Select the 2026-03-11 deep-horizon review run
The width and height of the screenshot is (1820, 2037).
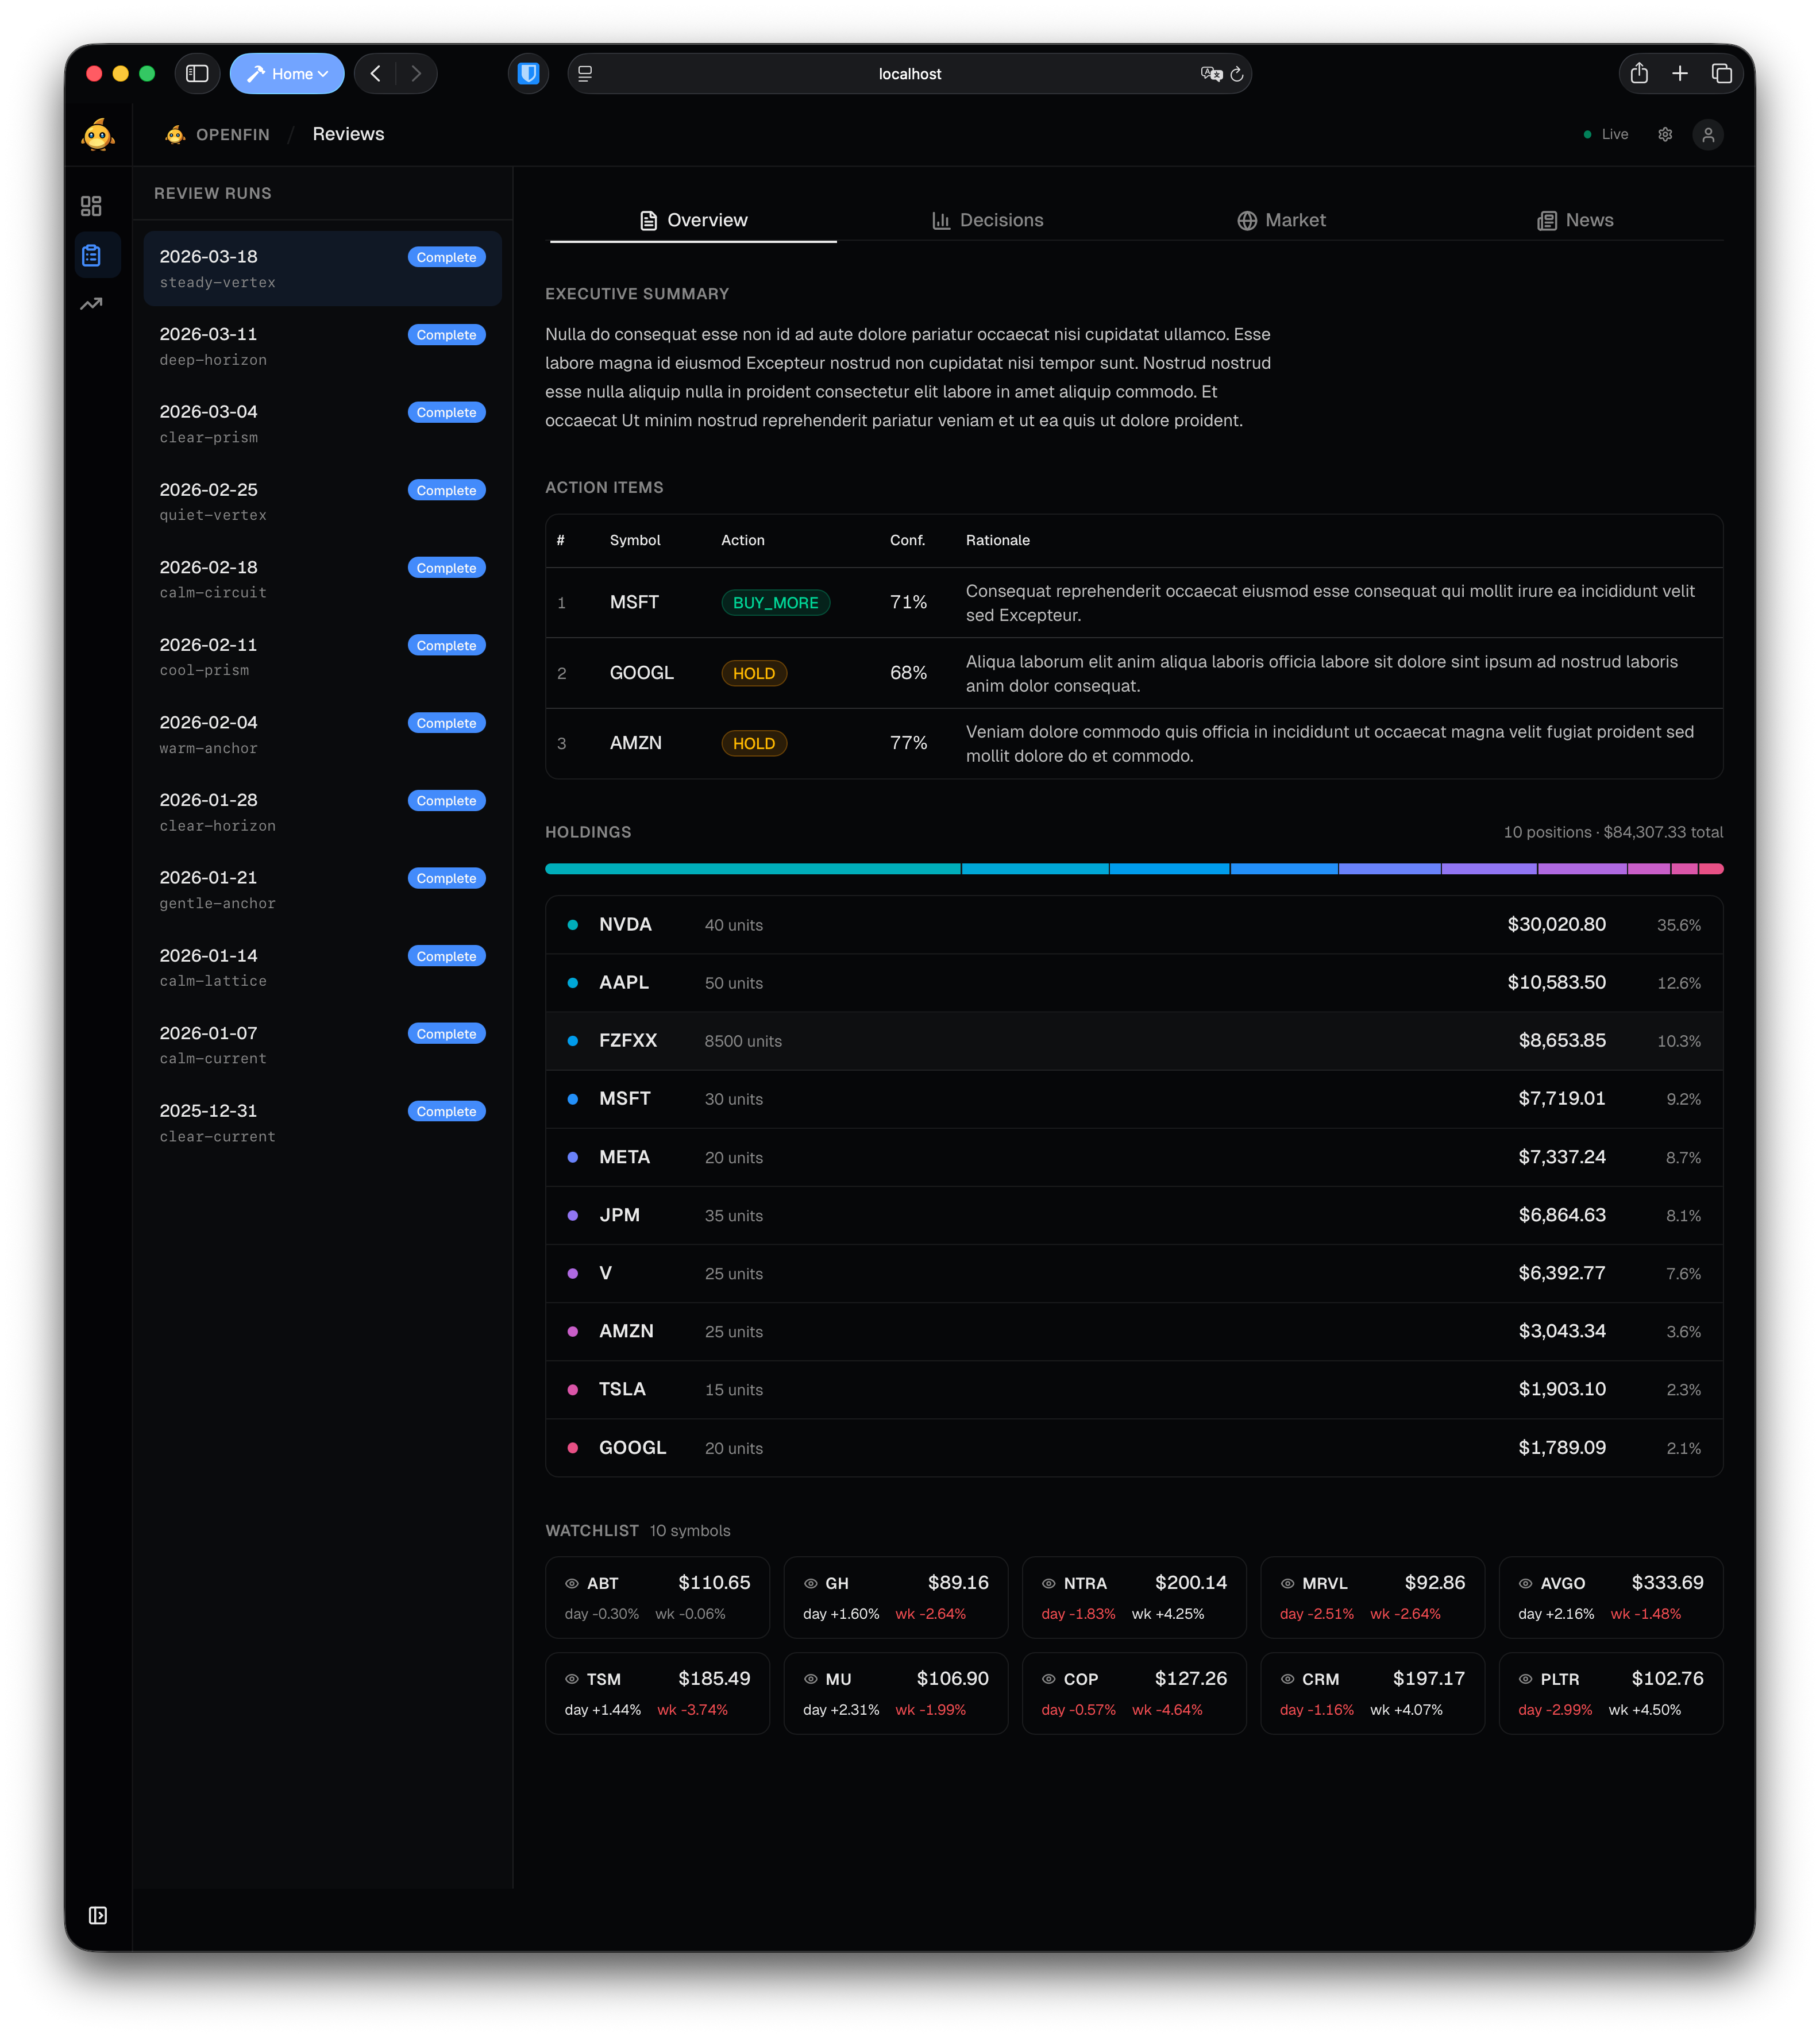coord(322,346)
